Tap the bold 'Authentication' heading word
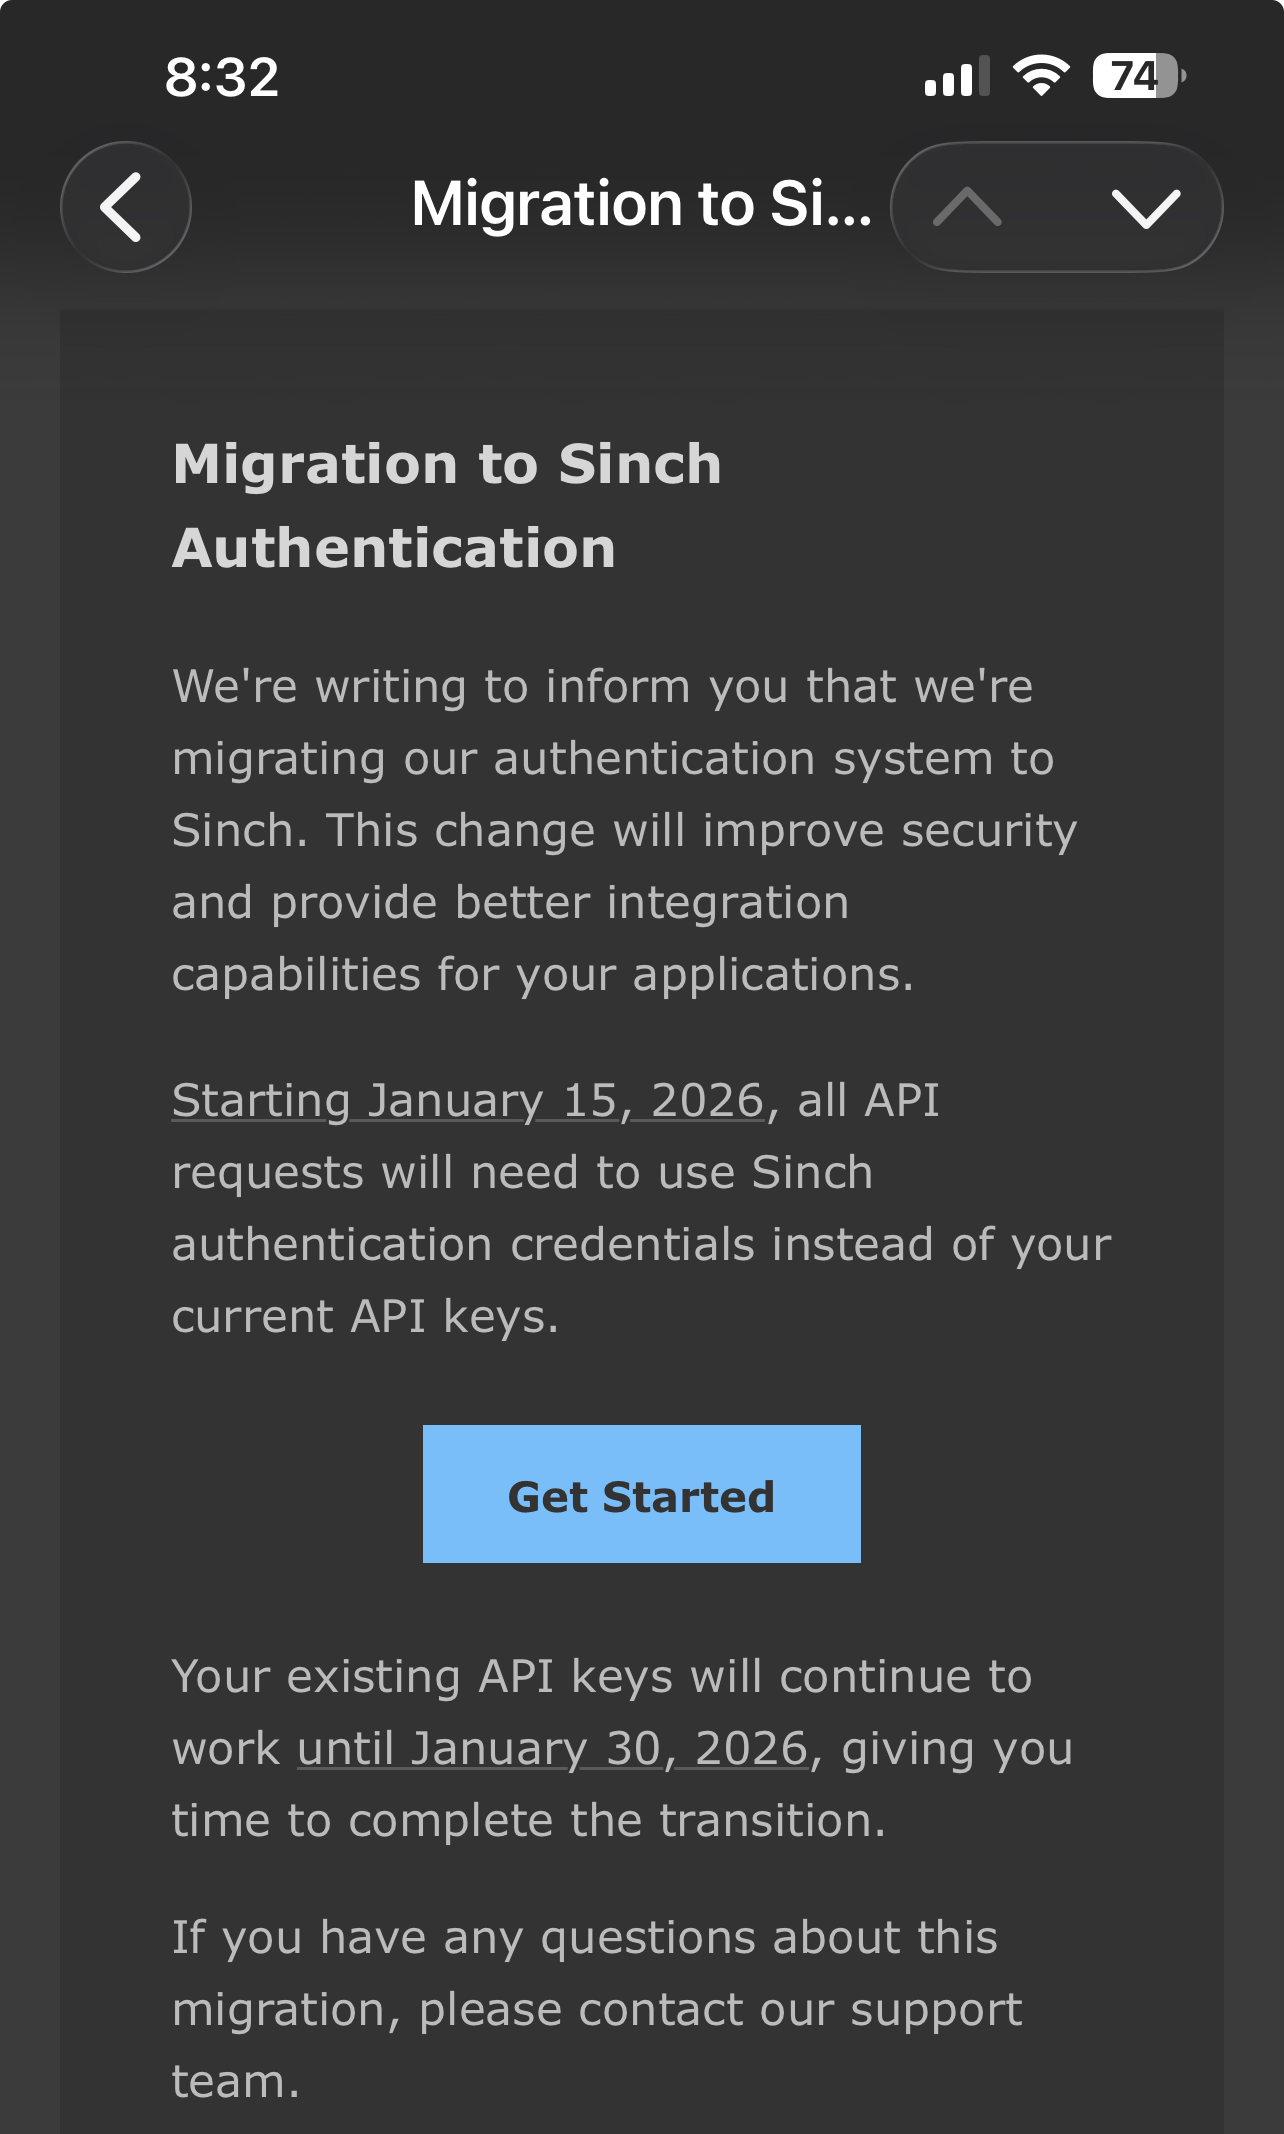Screen dimensions: 1284x2134 coord(394,548)
